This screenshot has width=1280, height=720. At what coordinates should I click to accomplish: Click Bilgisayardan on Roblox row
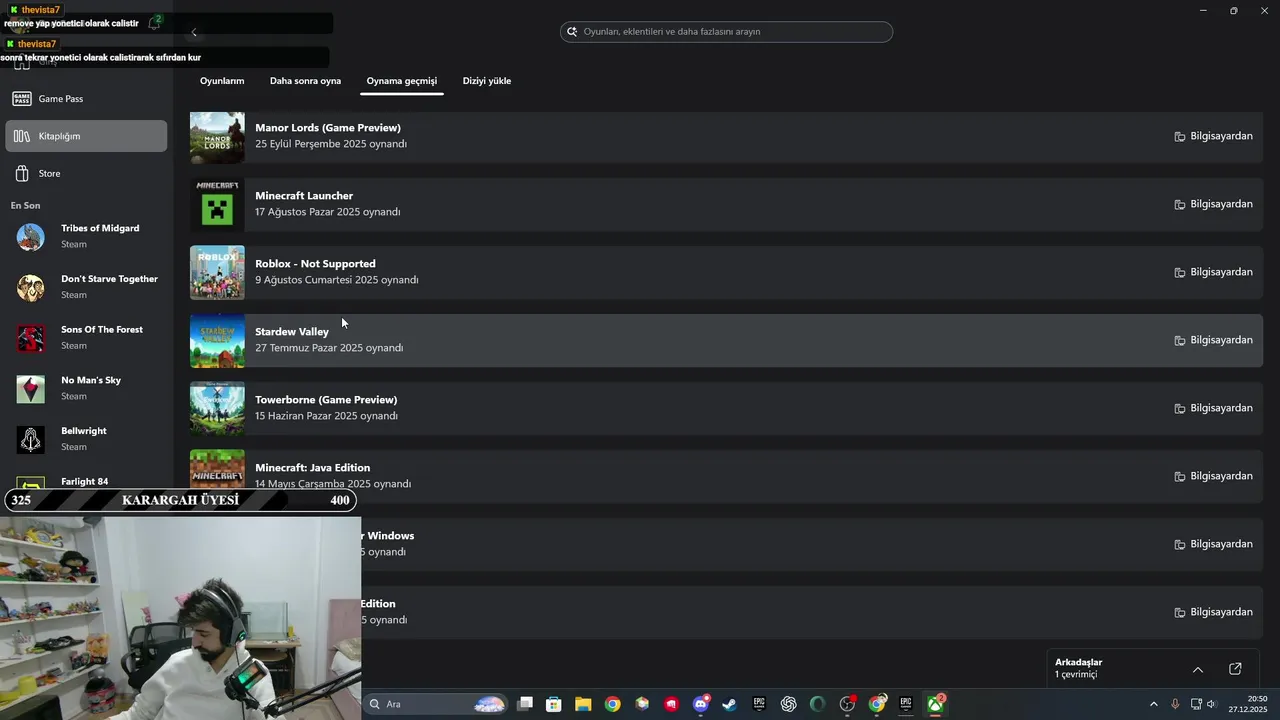[1213, 272]
